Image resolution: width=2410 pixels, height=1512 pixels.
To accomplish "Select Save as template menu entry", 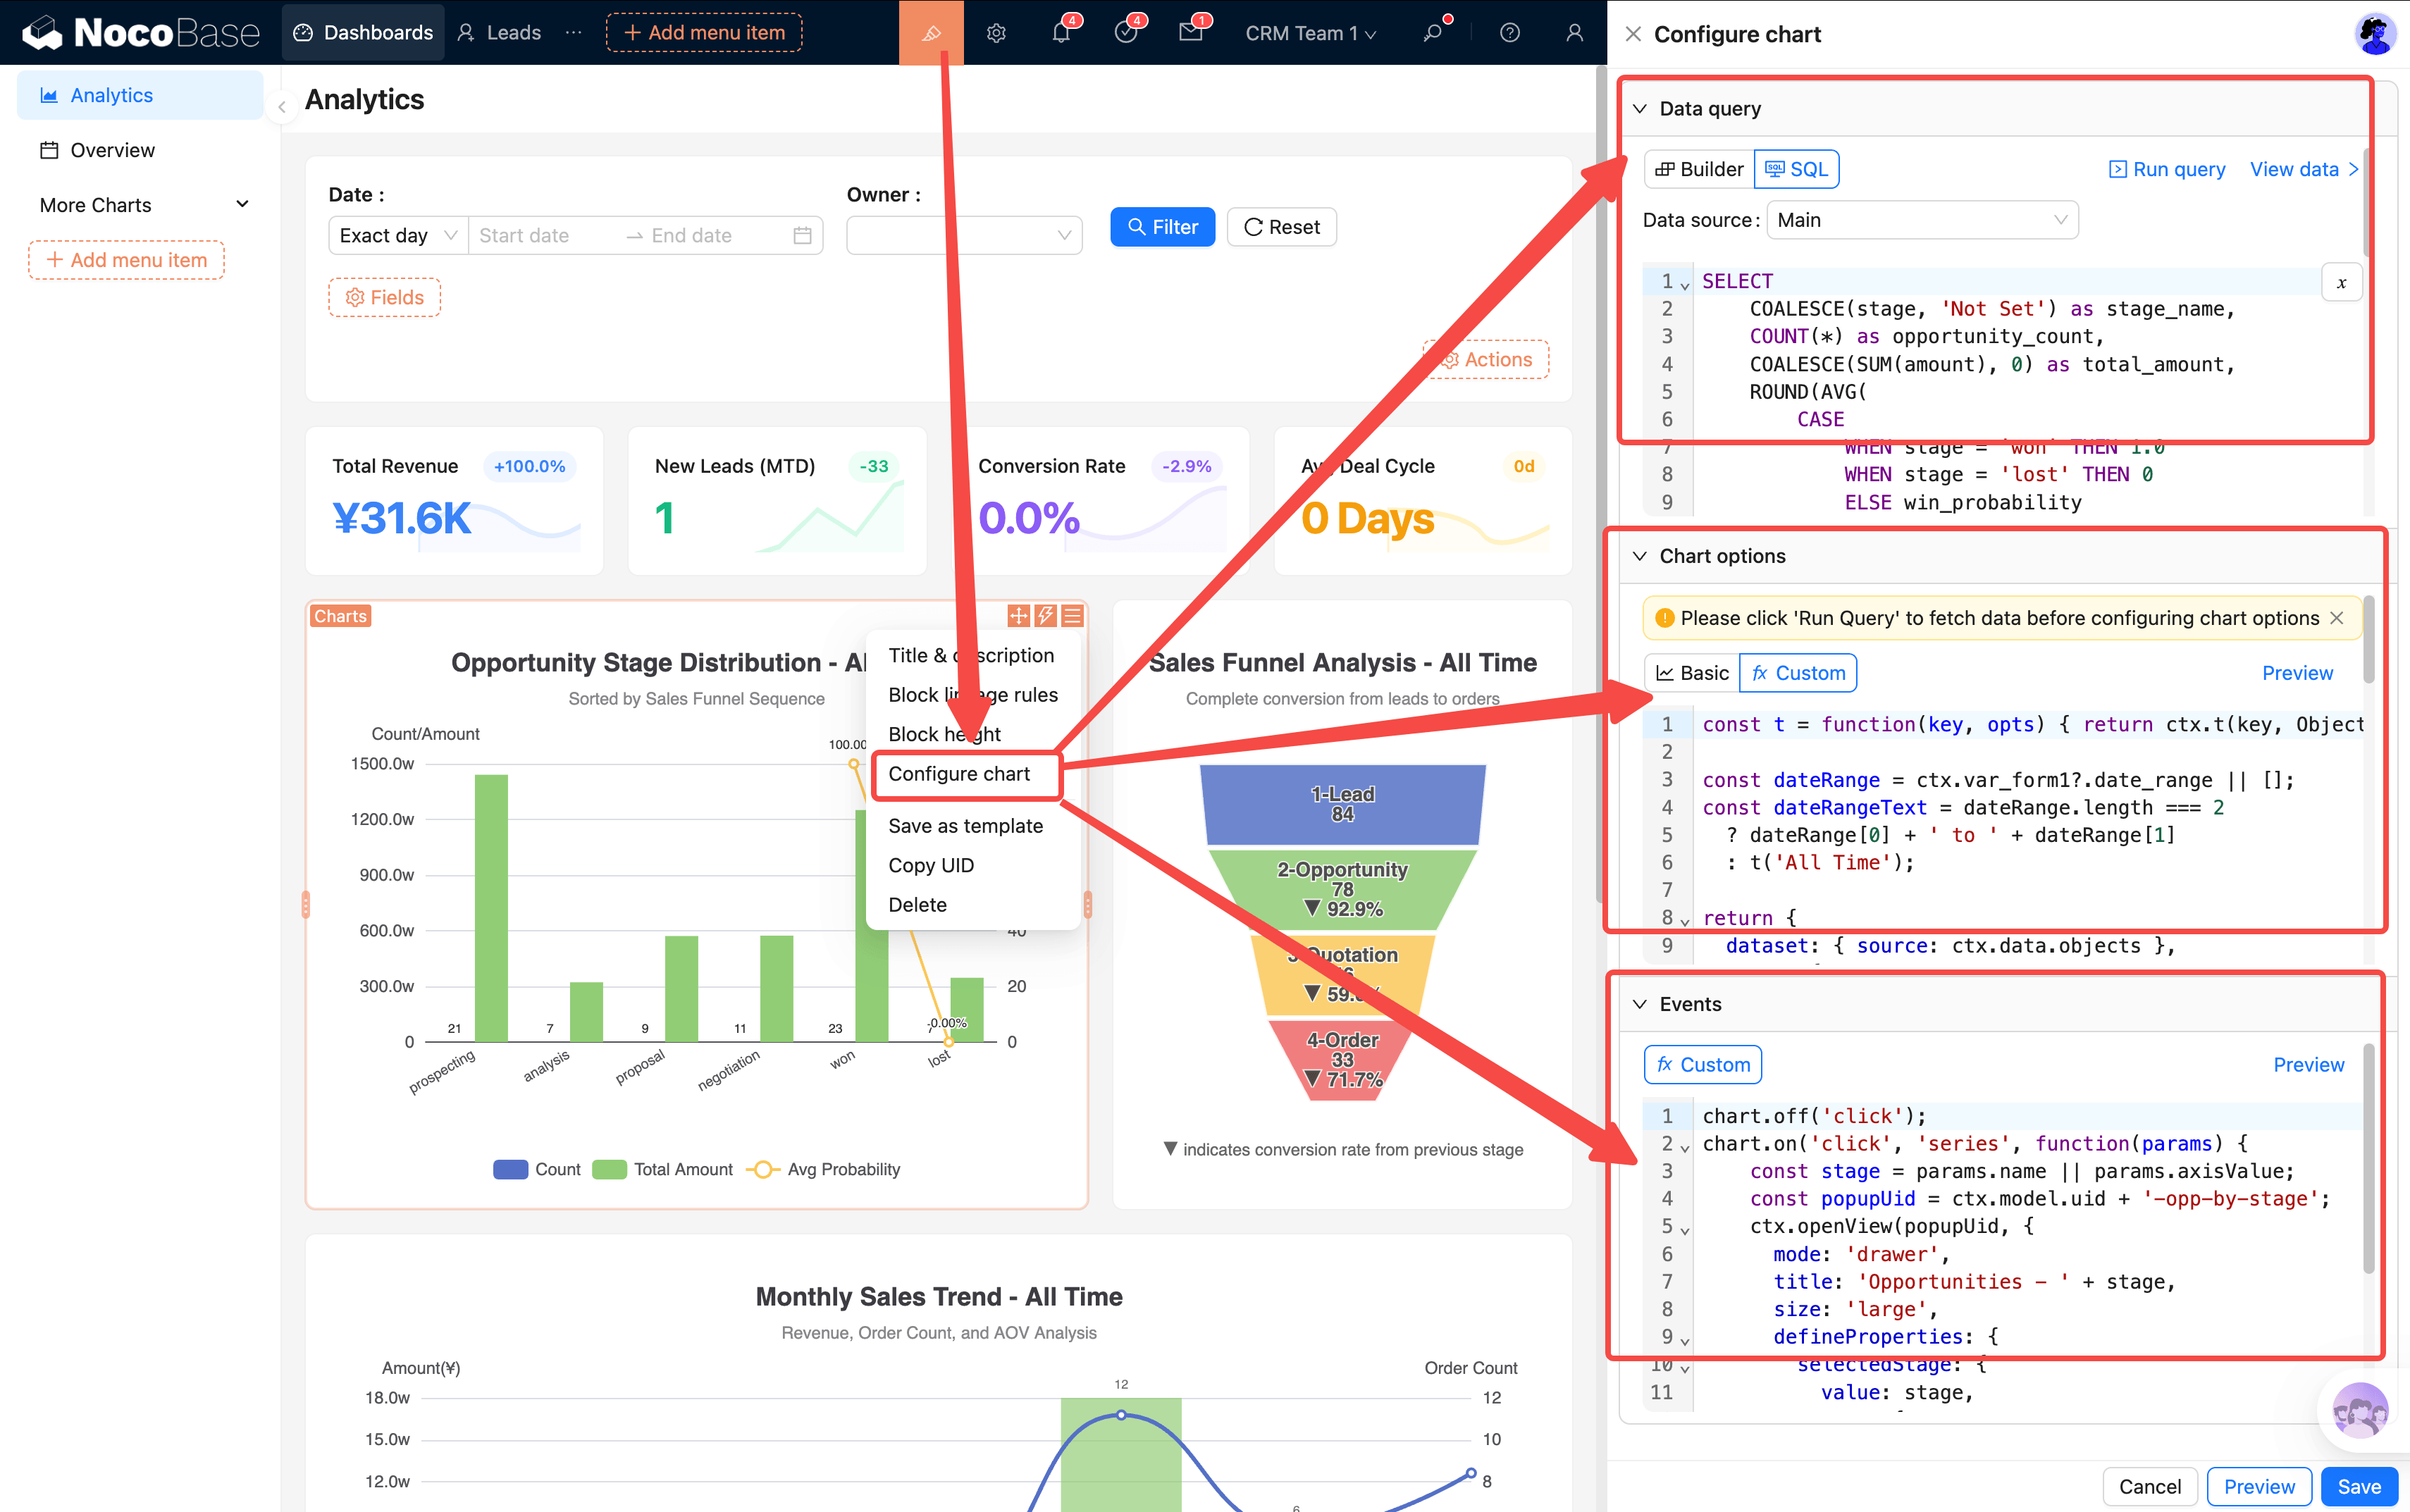I will click(x=965, y=826).
